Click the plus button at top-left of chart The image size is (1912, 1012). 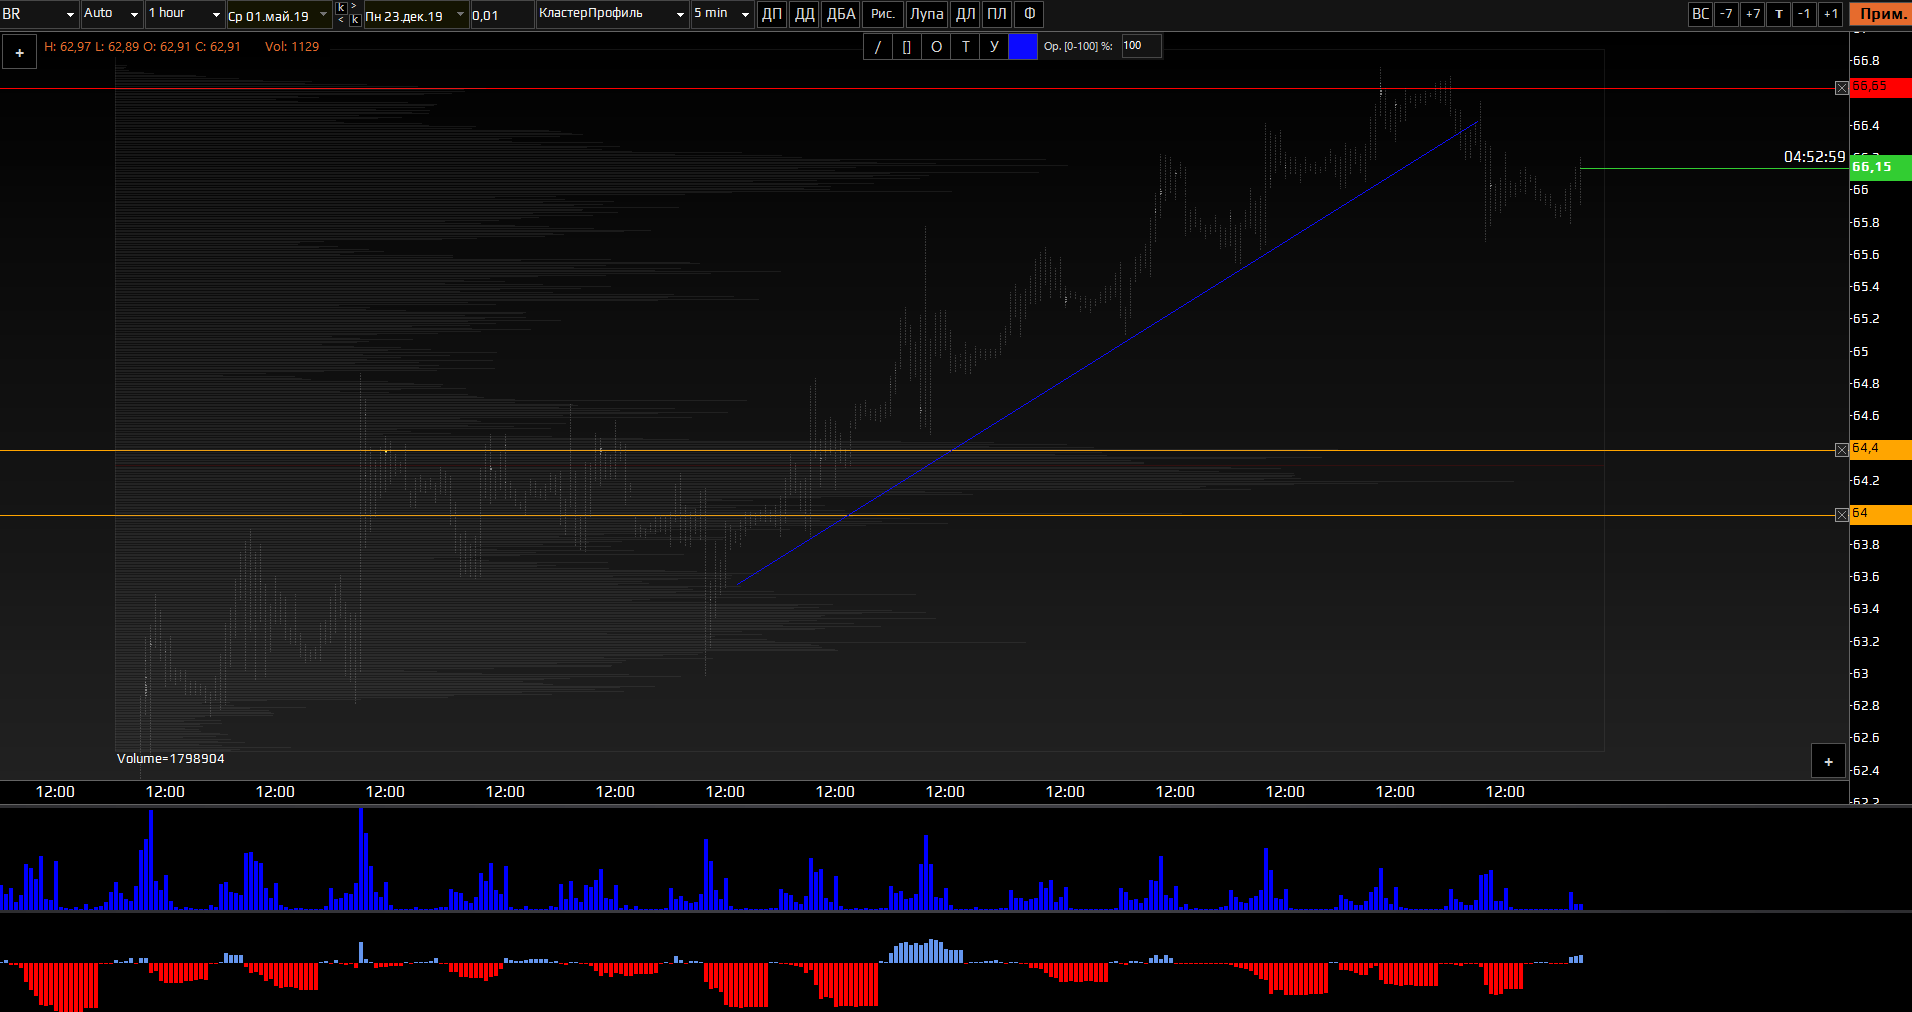point(19,53)
